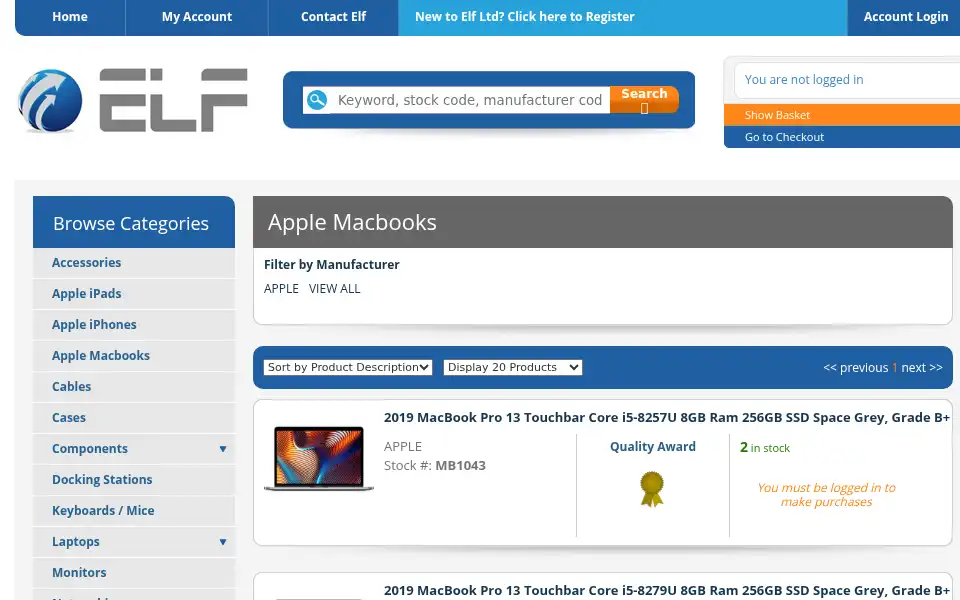The width and height of the screenshot is (960, 600).
Task: Open the Display 20 Products dropdown
Action: click(512, 367)
